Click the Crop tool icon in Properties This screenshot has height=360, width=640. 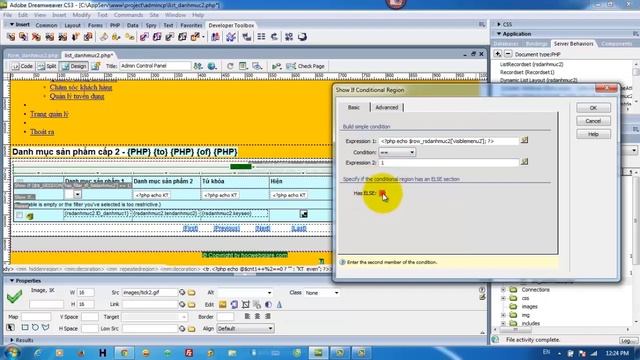pyautogui.click(x=245, y=304)
